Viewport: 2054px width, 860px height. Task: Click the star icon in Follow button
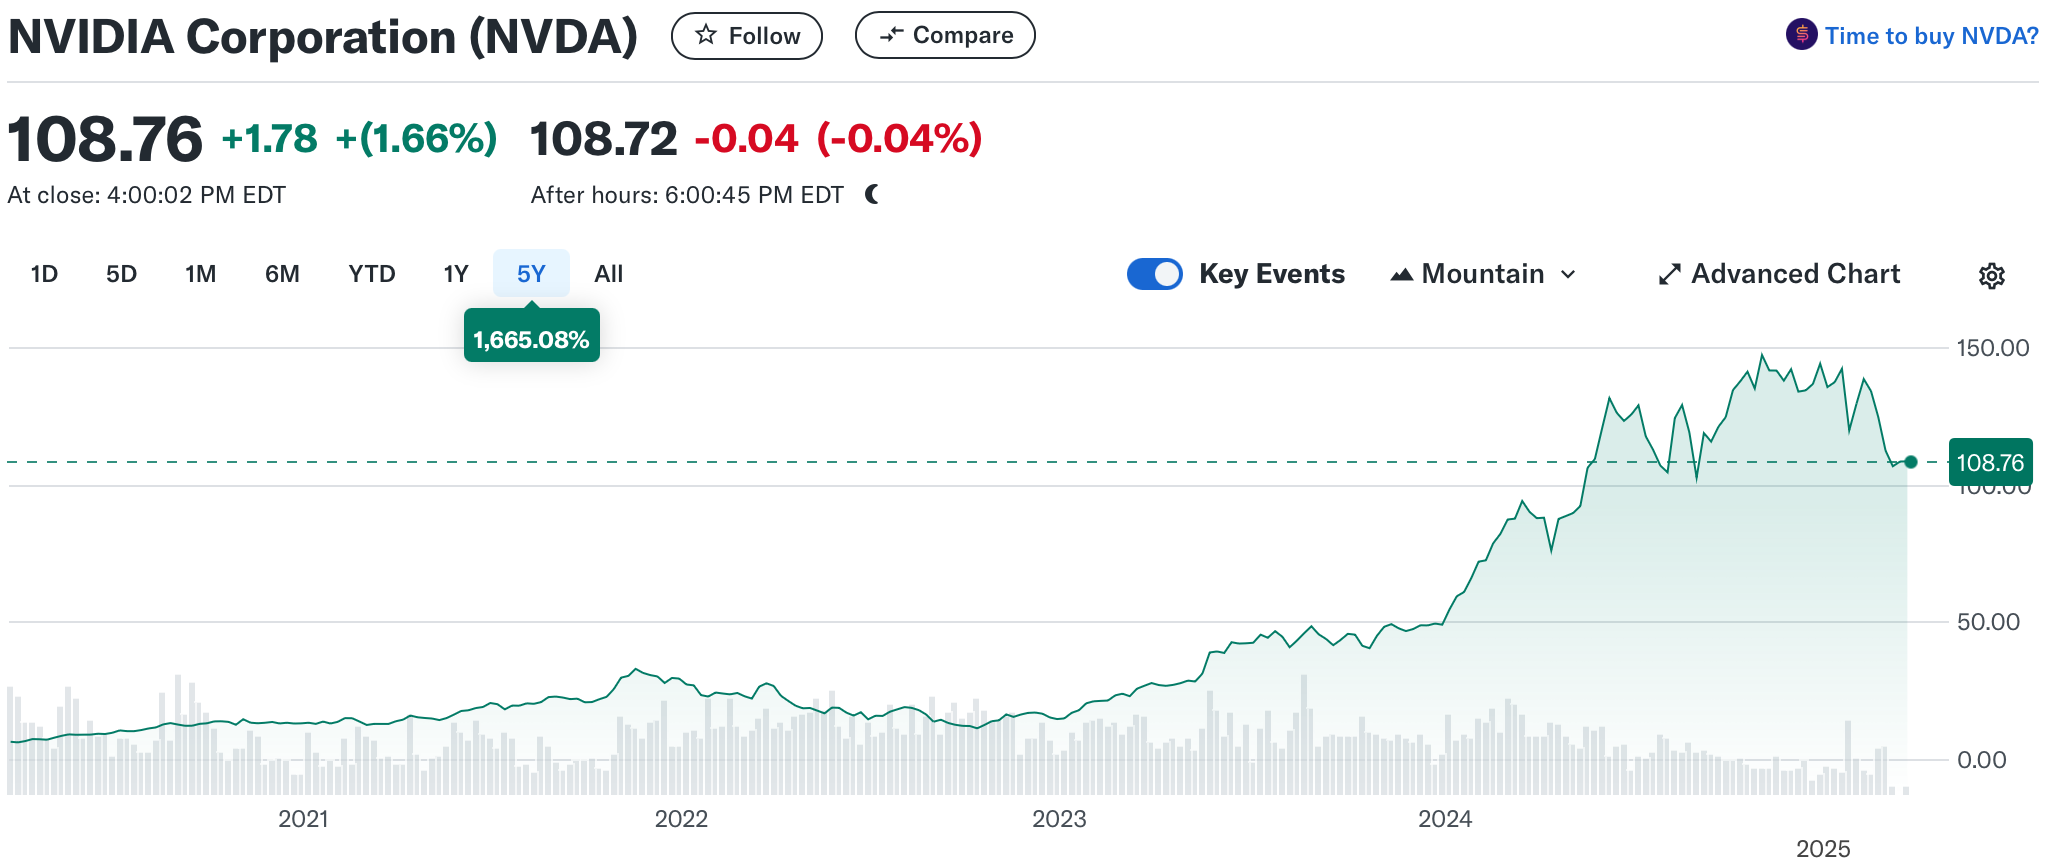706,35
